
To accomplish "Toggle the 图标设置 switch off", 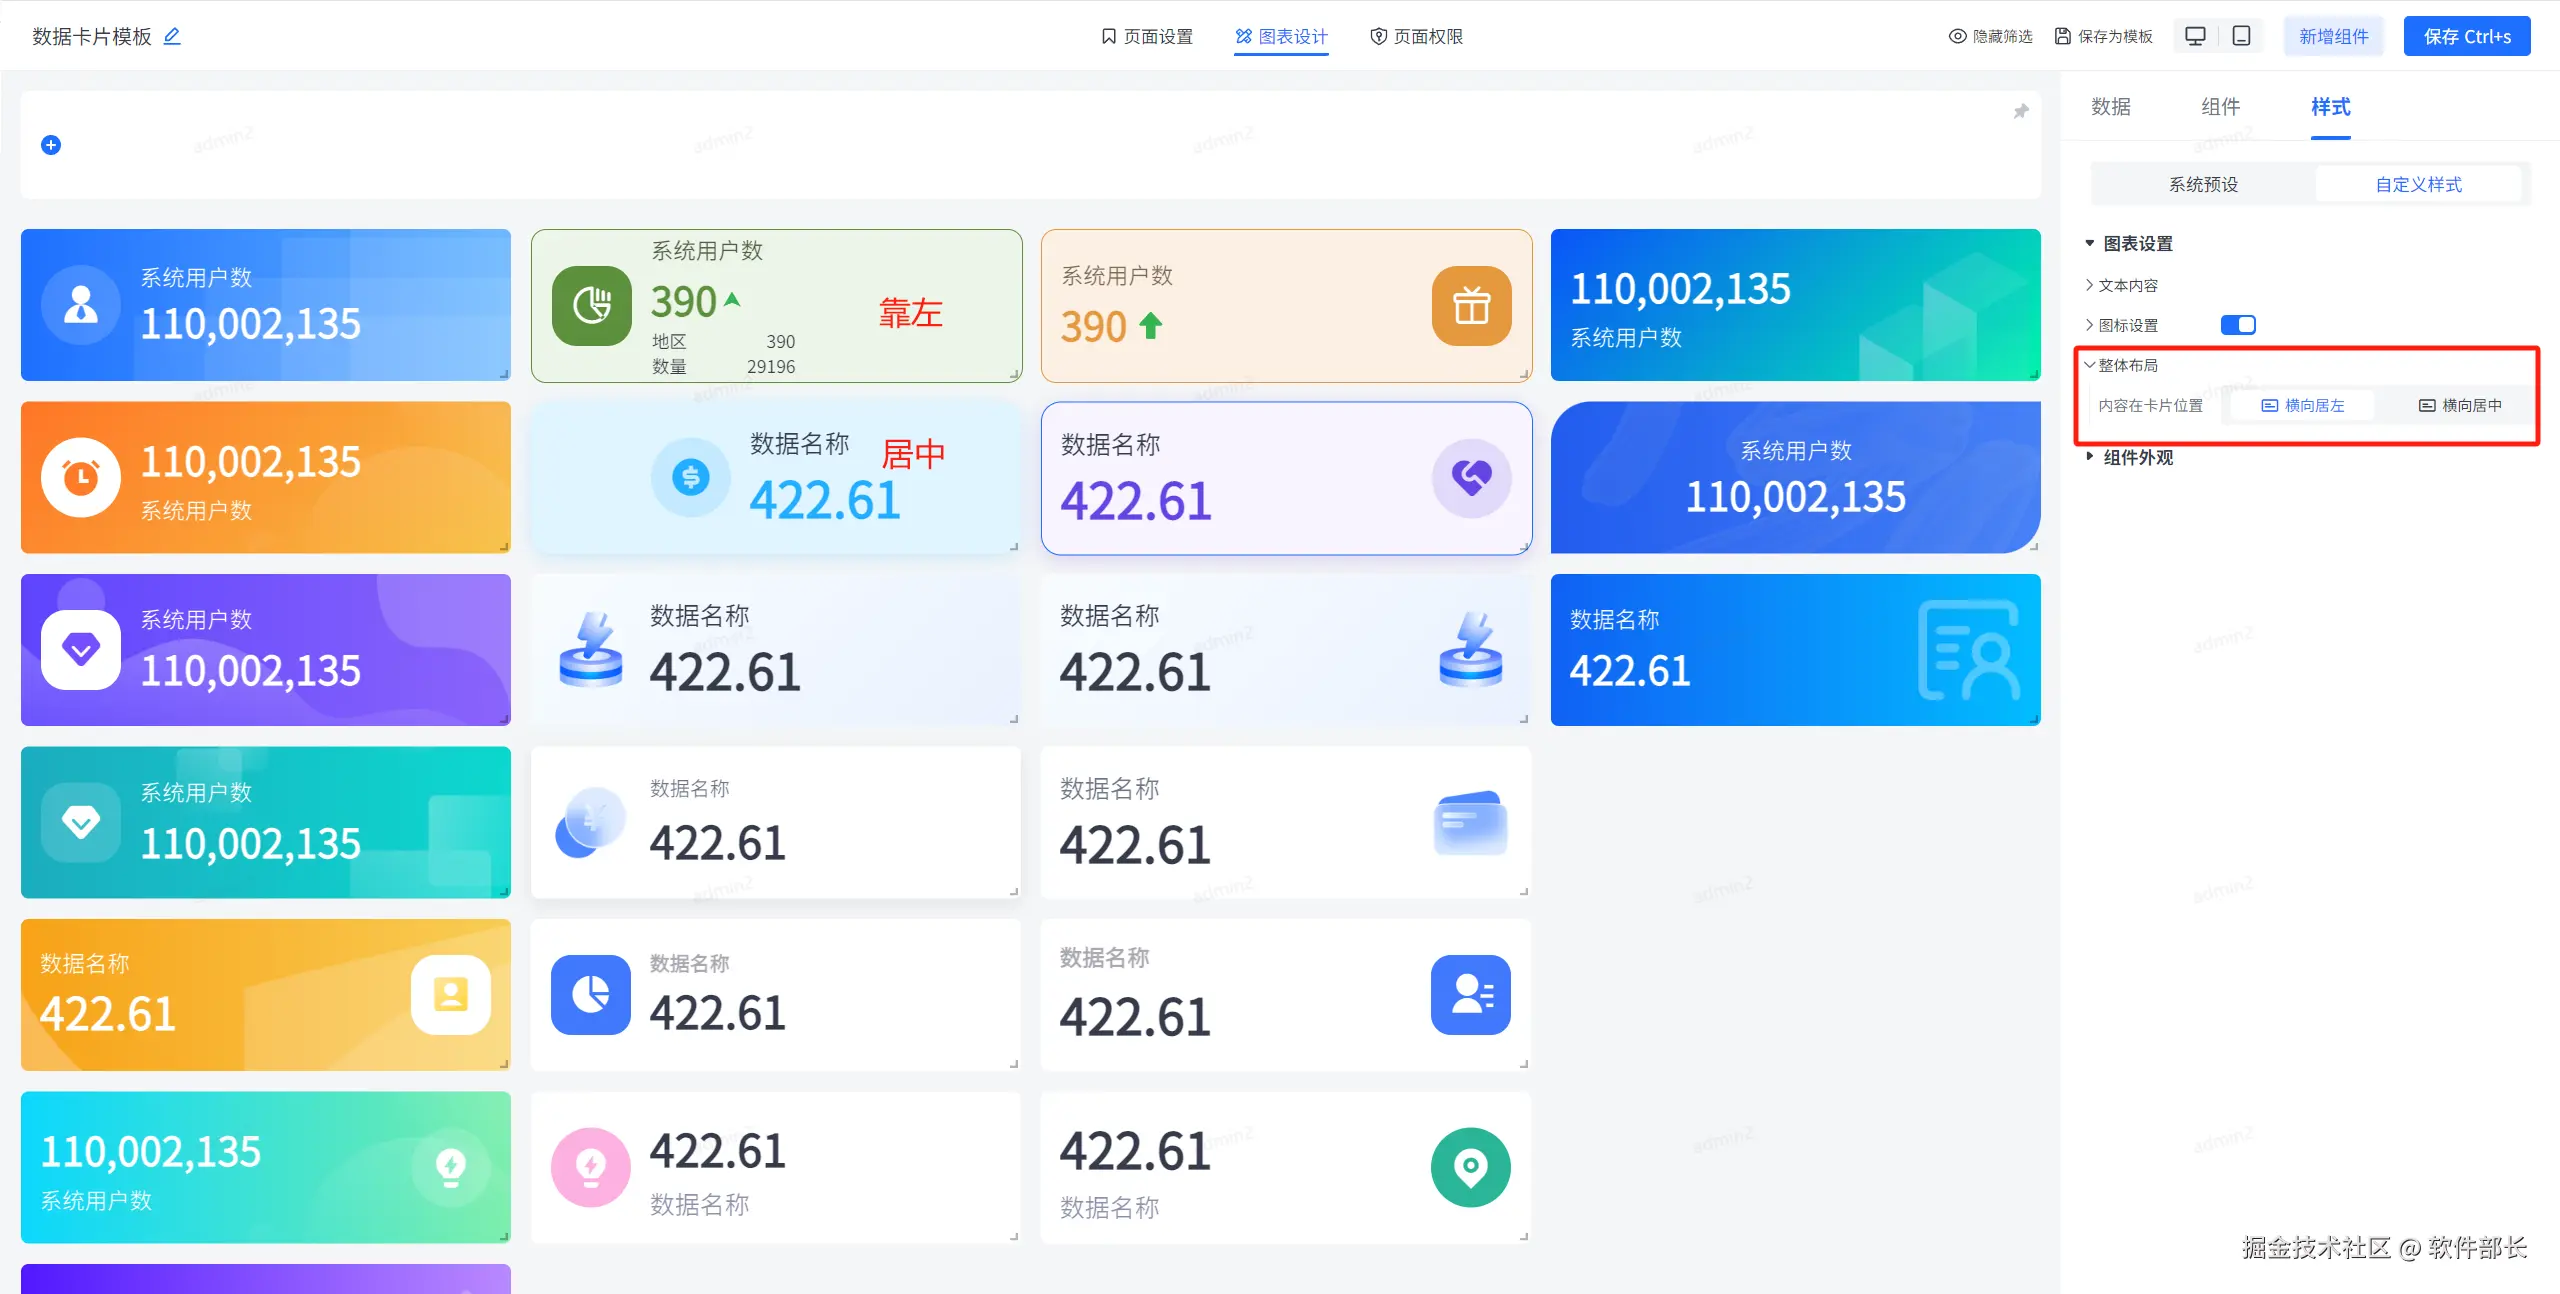I will point(2237,325).
